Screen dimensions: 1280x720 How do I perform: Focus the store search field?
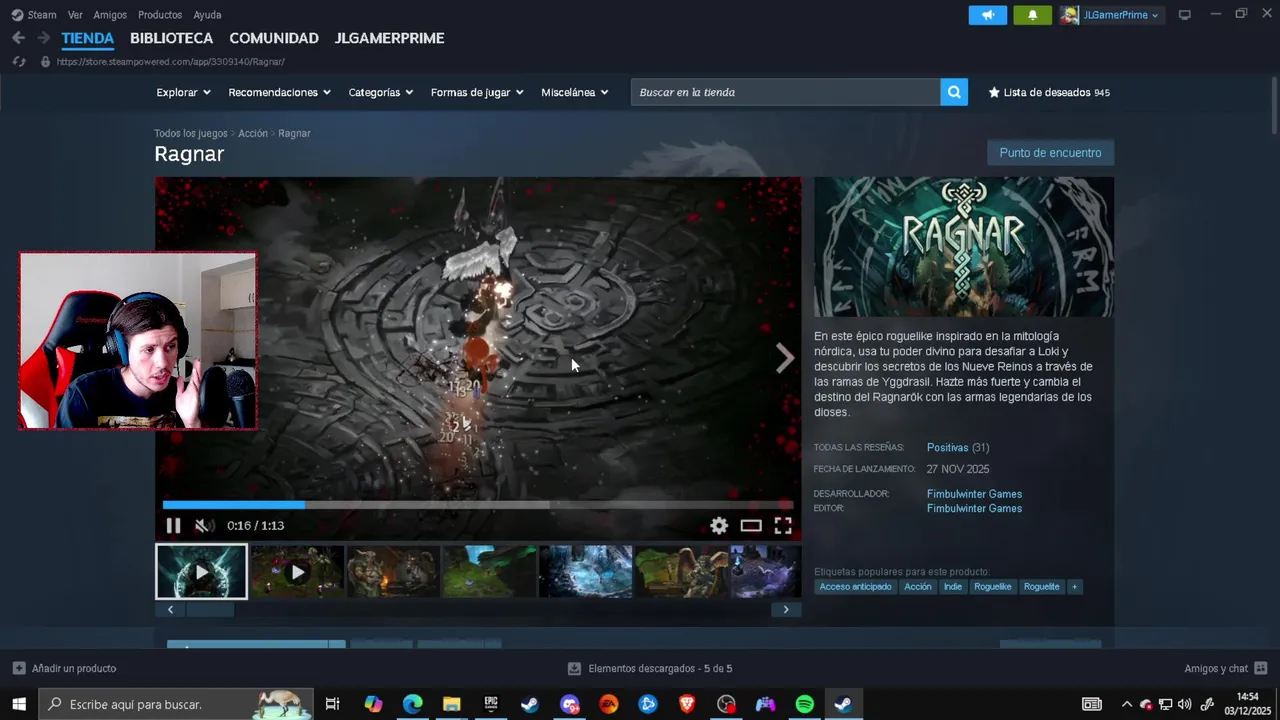click(786, 92)
